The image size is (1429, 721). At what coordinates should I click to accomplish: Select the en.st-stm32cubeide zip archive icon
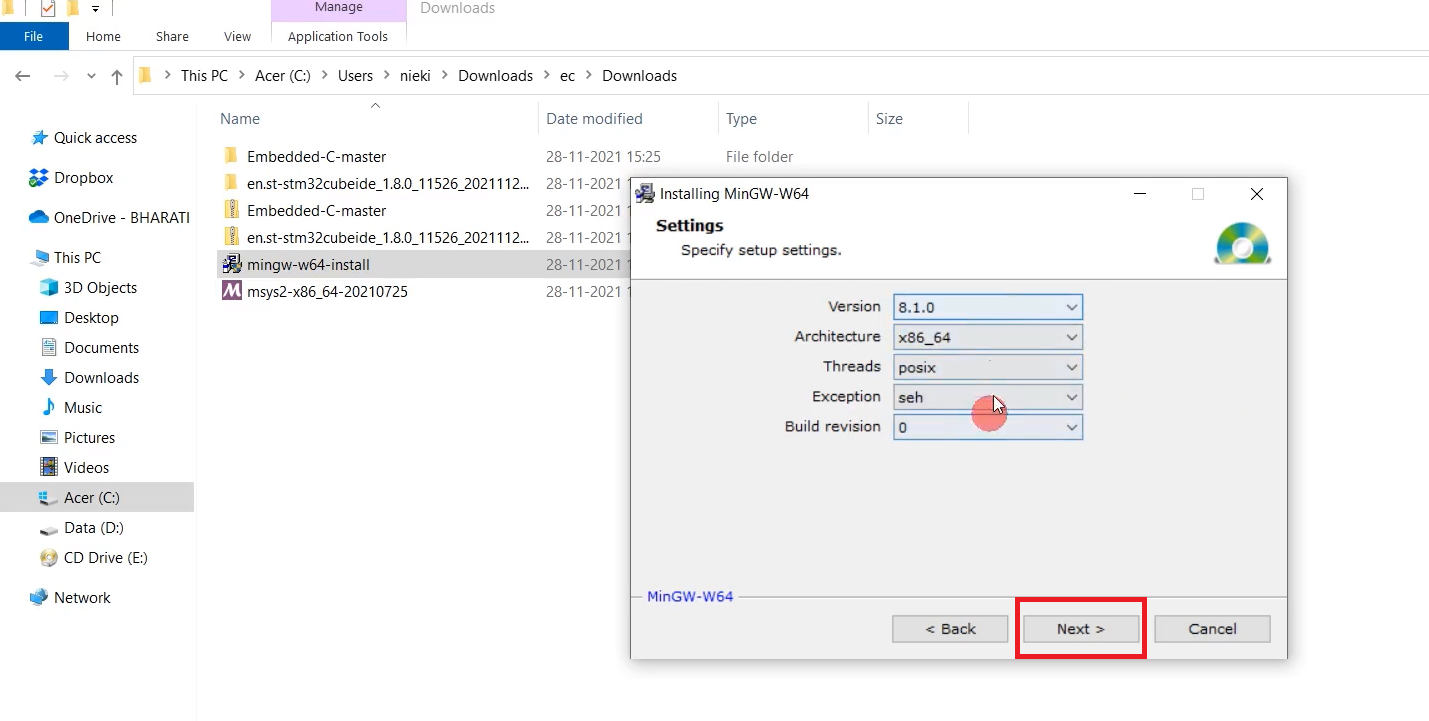[231, 237]
